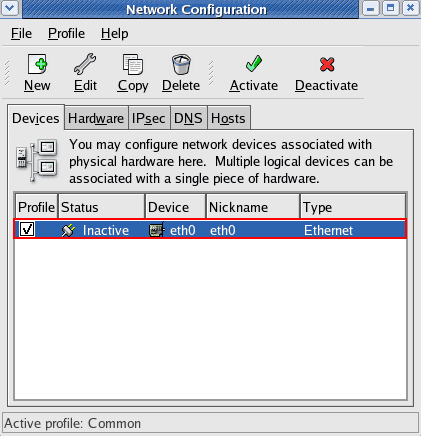This screenshot has height=436, width=421.
Task: Open the window menu arrow in title bar
Action: (10, 8)
